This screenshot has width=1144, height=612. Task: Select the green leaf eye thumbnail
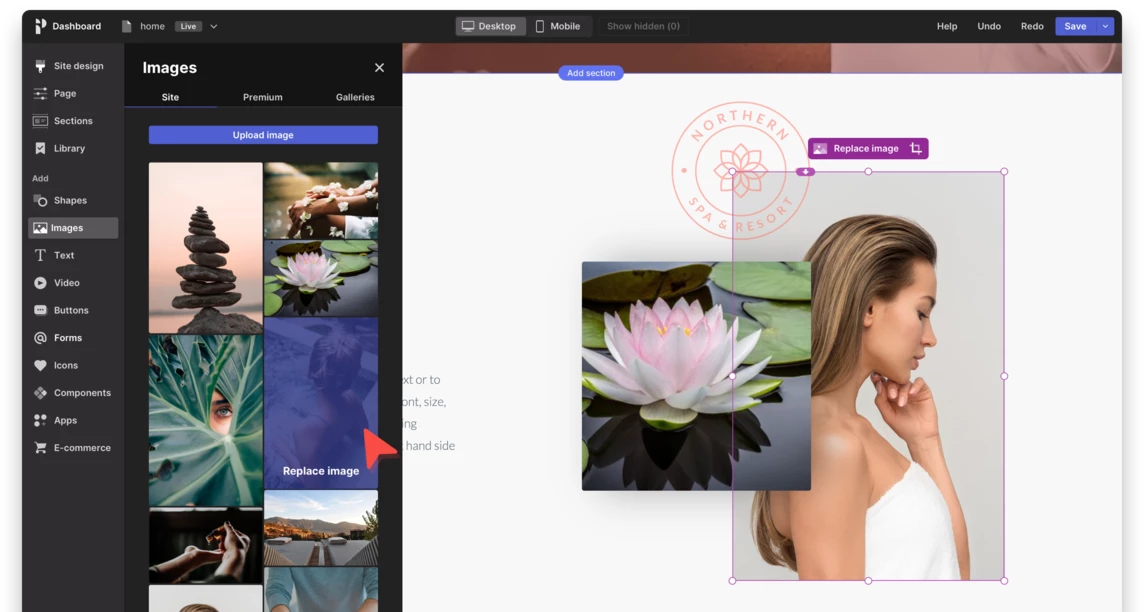tap(206, 421)
